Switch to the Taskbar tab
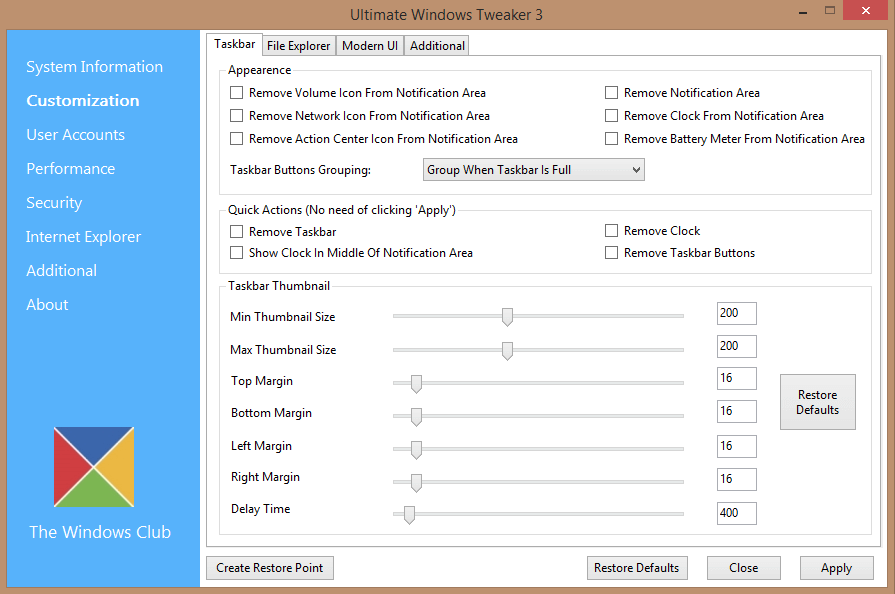 click(235, 44)
